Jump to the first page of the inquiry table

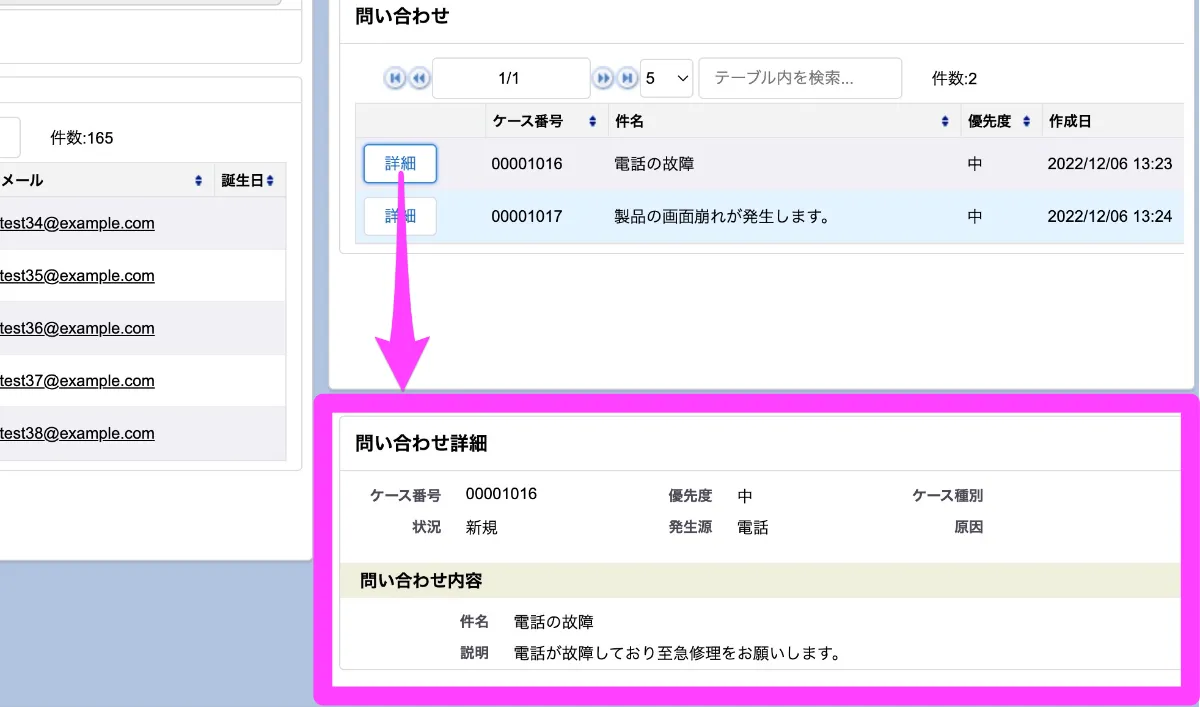tap(395, 77)
